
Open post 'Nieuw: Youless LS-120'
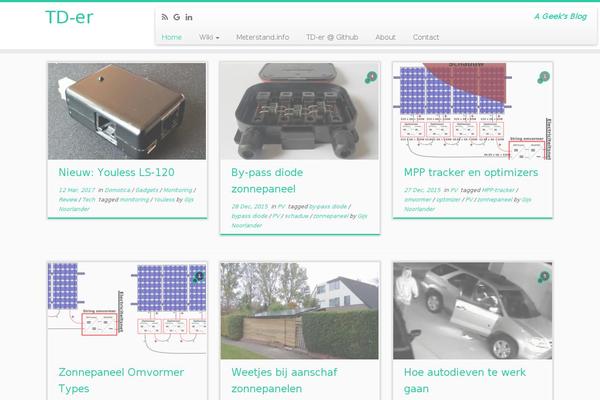(x=116, y=173)
